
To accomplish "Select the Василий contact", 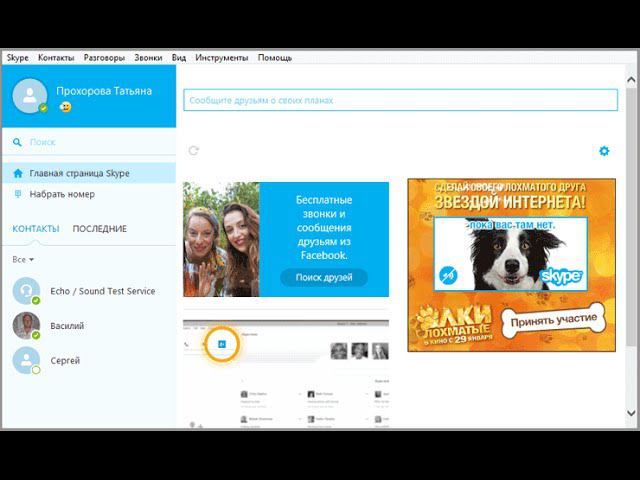I will pyautogui.click(x=89, y=326).
